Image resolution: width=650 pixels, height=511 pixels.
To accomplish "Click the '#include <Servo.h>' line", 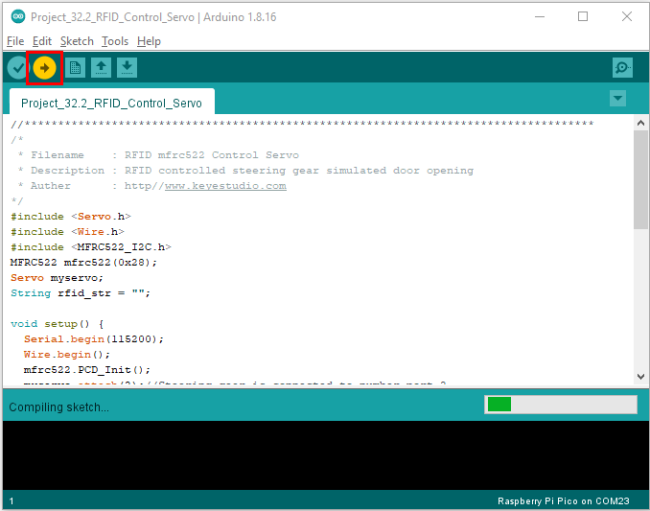I will point(70,217).
